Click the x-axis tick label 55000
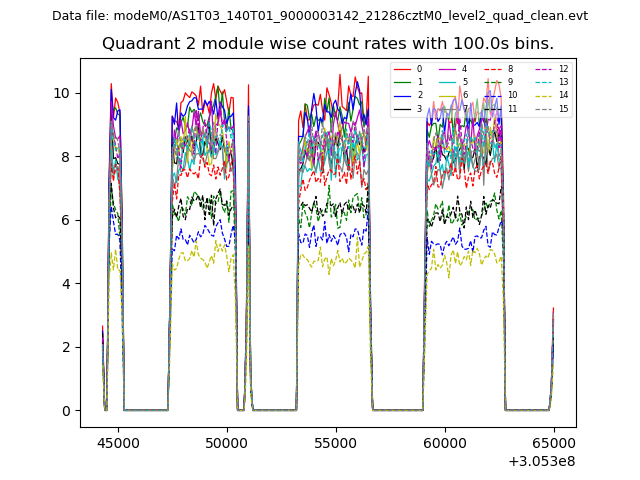This screenshot has height=480, width=640. (336, 443)
